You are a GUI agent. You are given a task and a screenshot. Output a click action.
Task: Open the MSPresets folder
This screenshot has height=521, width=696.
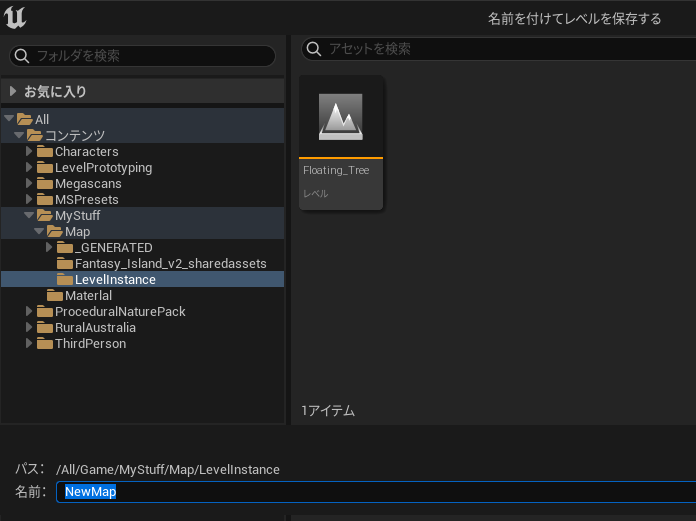(x=86, y=200)
